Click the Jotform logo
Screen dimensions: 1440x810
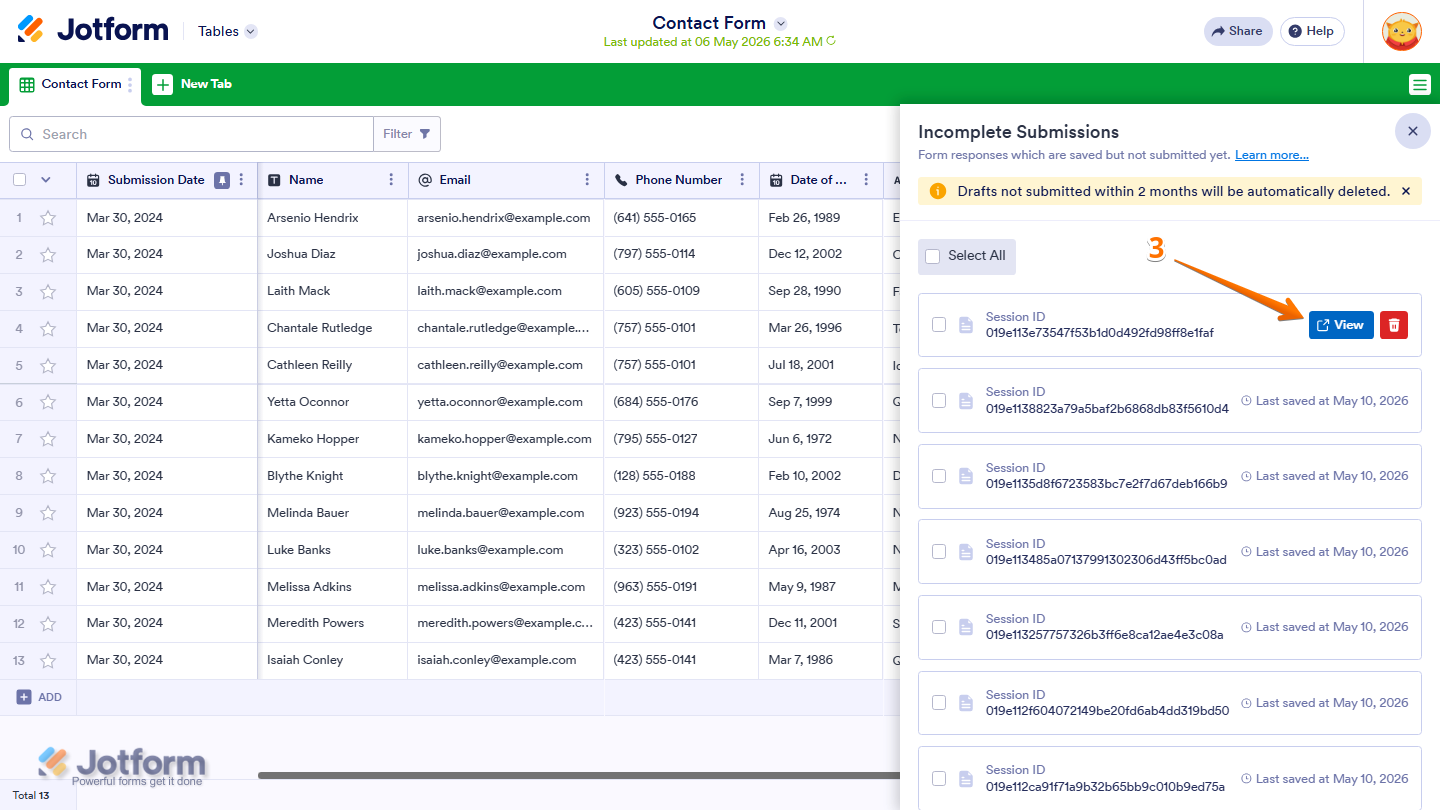point(93,30)
